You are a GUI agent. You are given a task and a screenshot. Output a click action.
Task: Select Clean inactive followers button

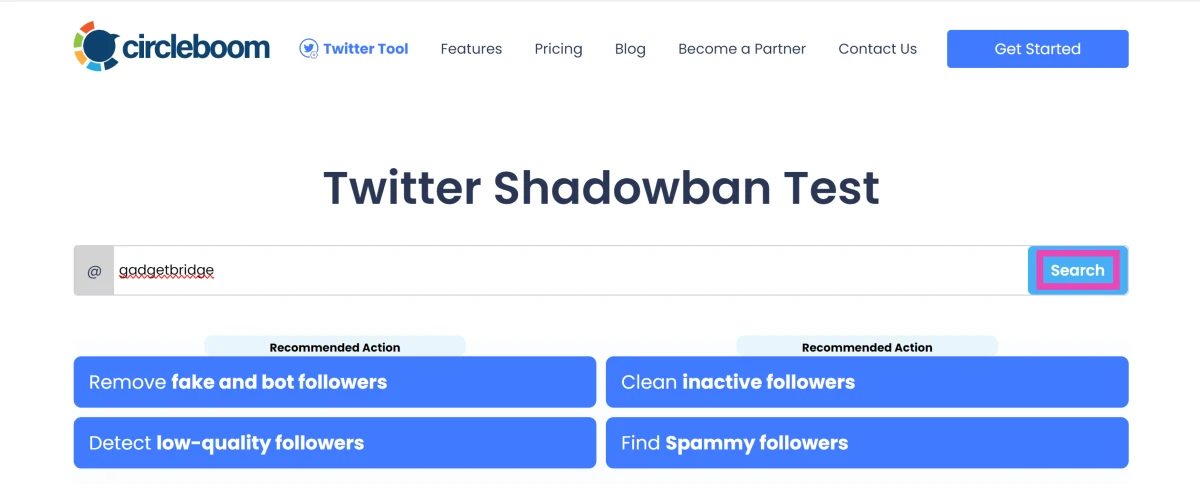pos(866,382)
